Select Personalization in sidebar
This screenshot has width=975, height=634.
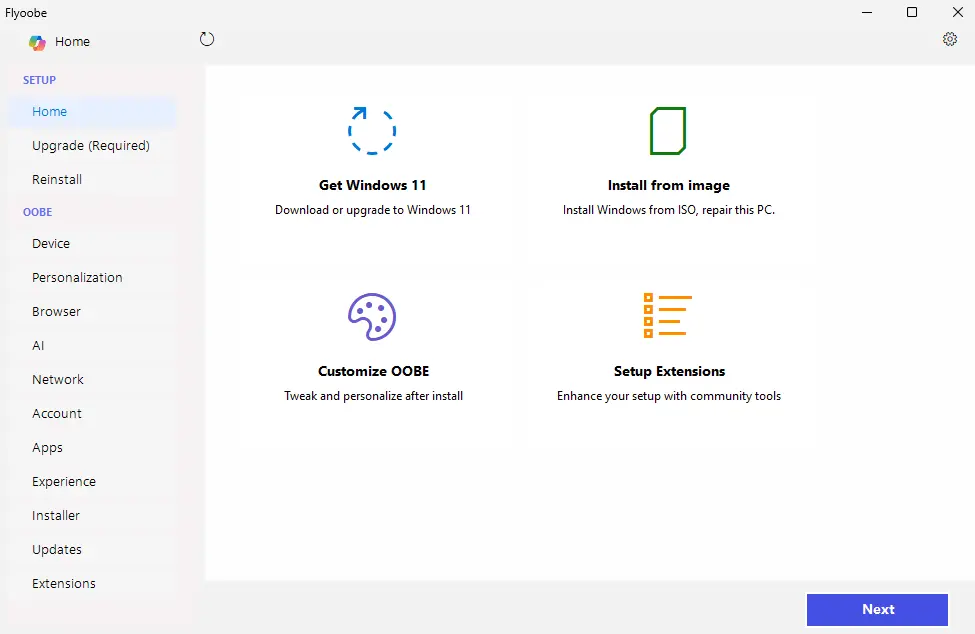pyautogui.click(x=92, y=278)
